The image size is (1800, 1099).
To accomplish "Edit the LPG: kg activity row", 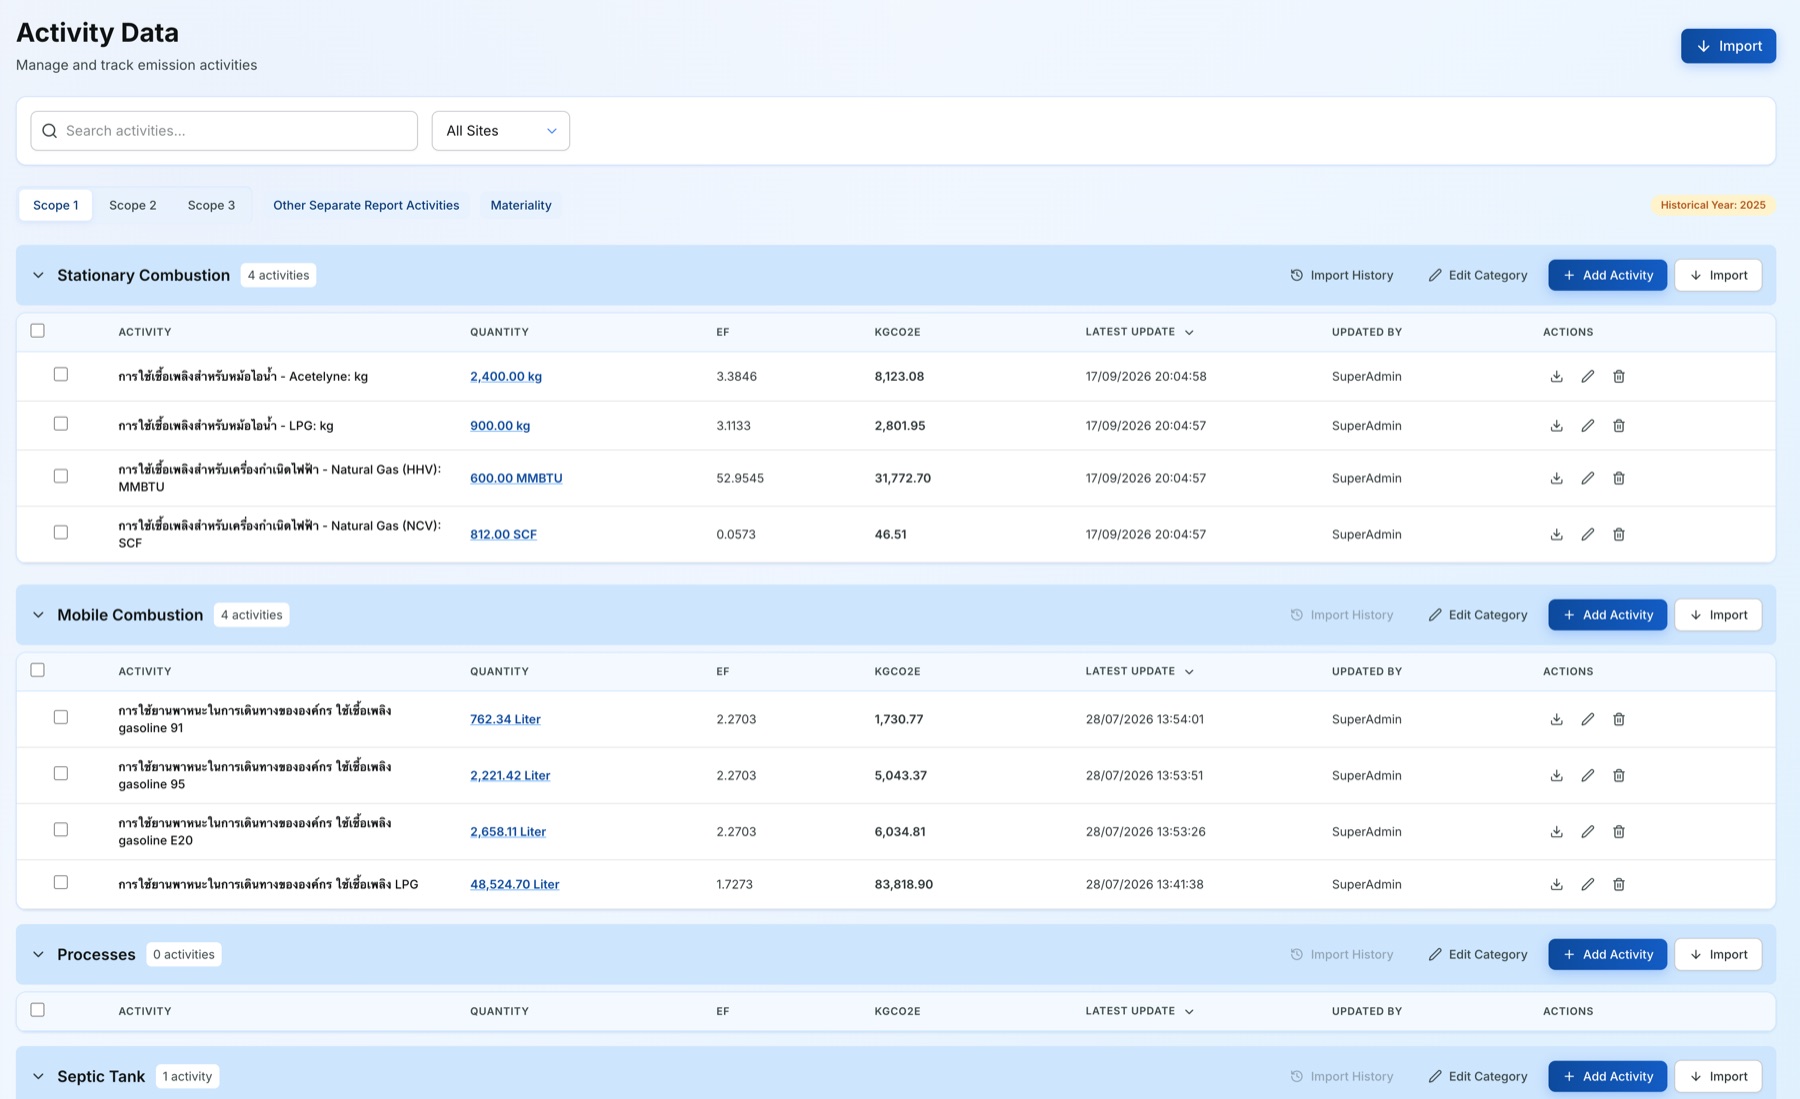I will pos(1587,426).
